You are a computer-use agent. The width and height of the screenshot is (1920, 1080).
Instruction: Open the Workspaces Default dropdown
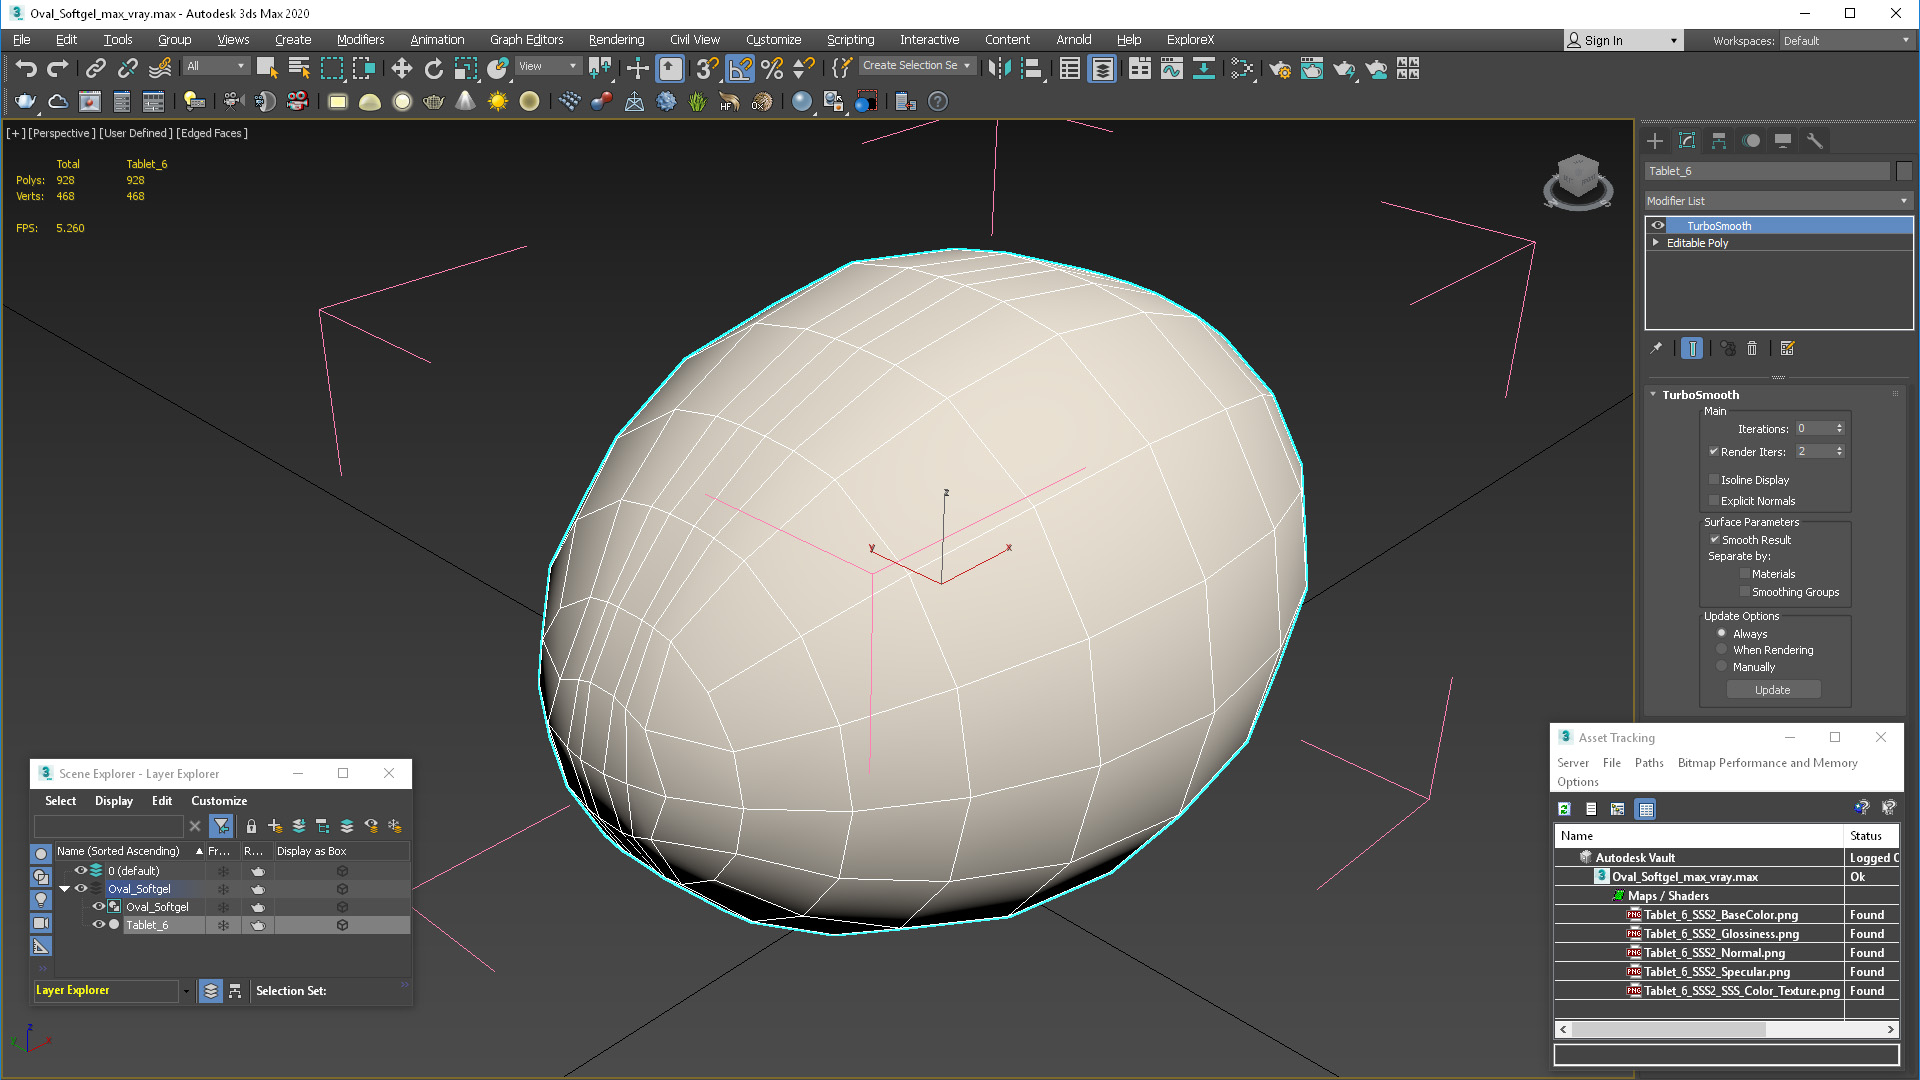coord(1846,41)
